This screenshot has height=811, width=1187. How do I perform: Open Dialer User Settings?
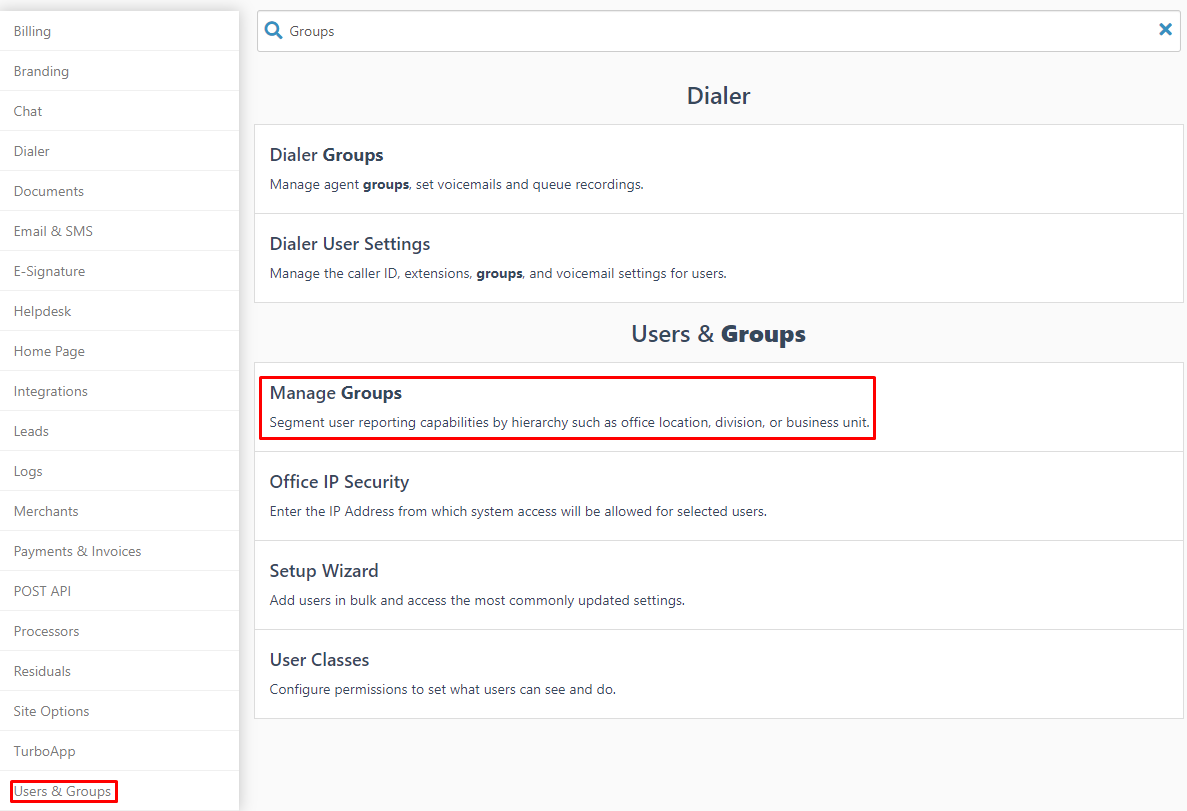(x=718, y=258)
